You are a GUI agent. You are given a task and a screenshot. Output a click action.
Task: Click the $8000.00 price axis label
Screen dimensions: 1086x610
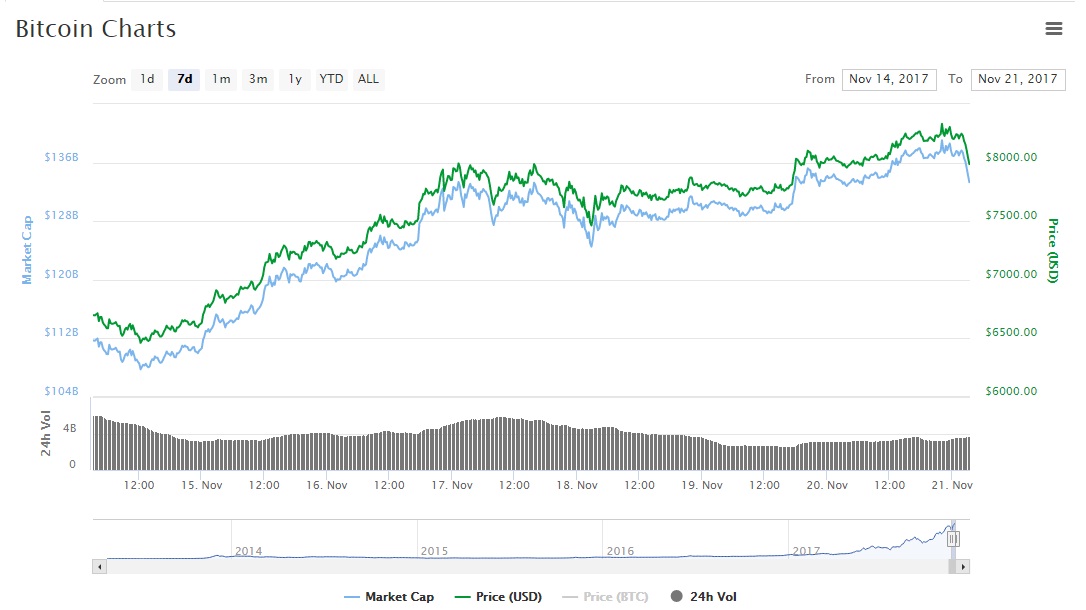point(1011,157)
